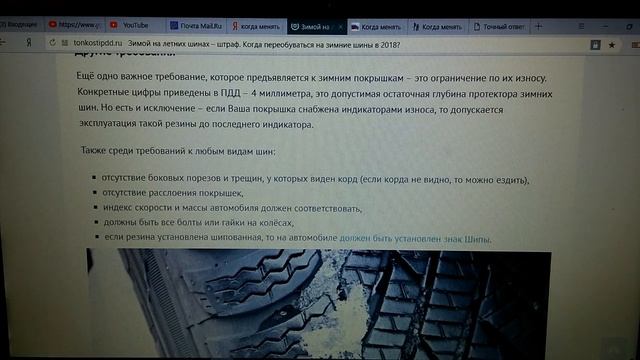640x360 pixels.
Task: Click the winter tire tread image
Action: point(318,304)
